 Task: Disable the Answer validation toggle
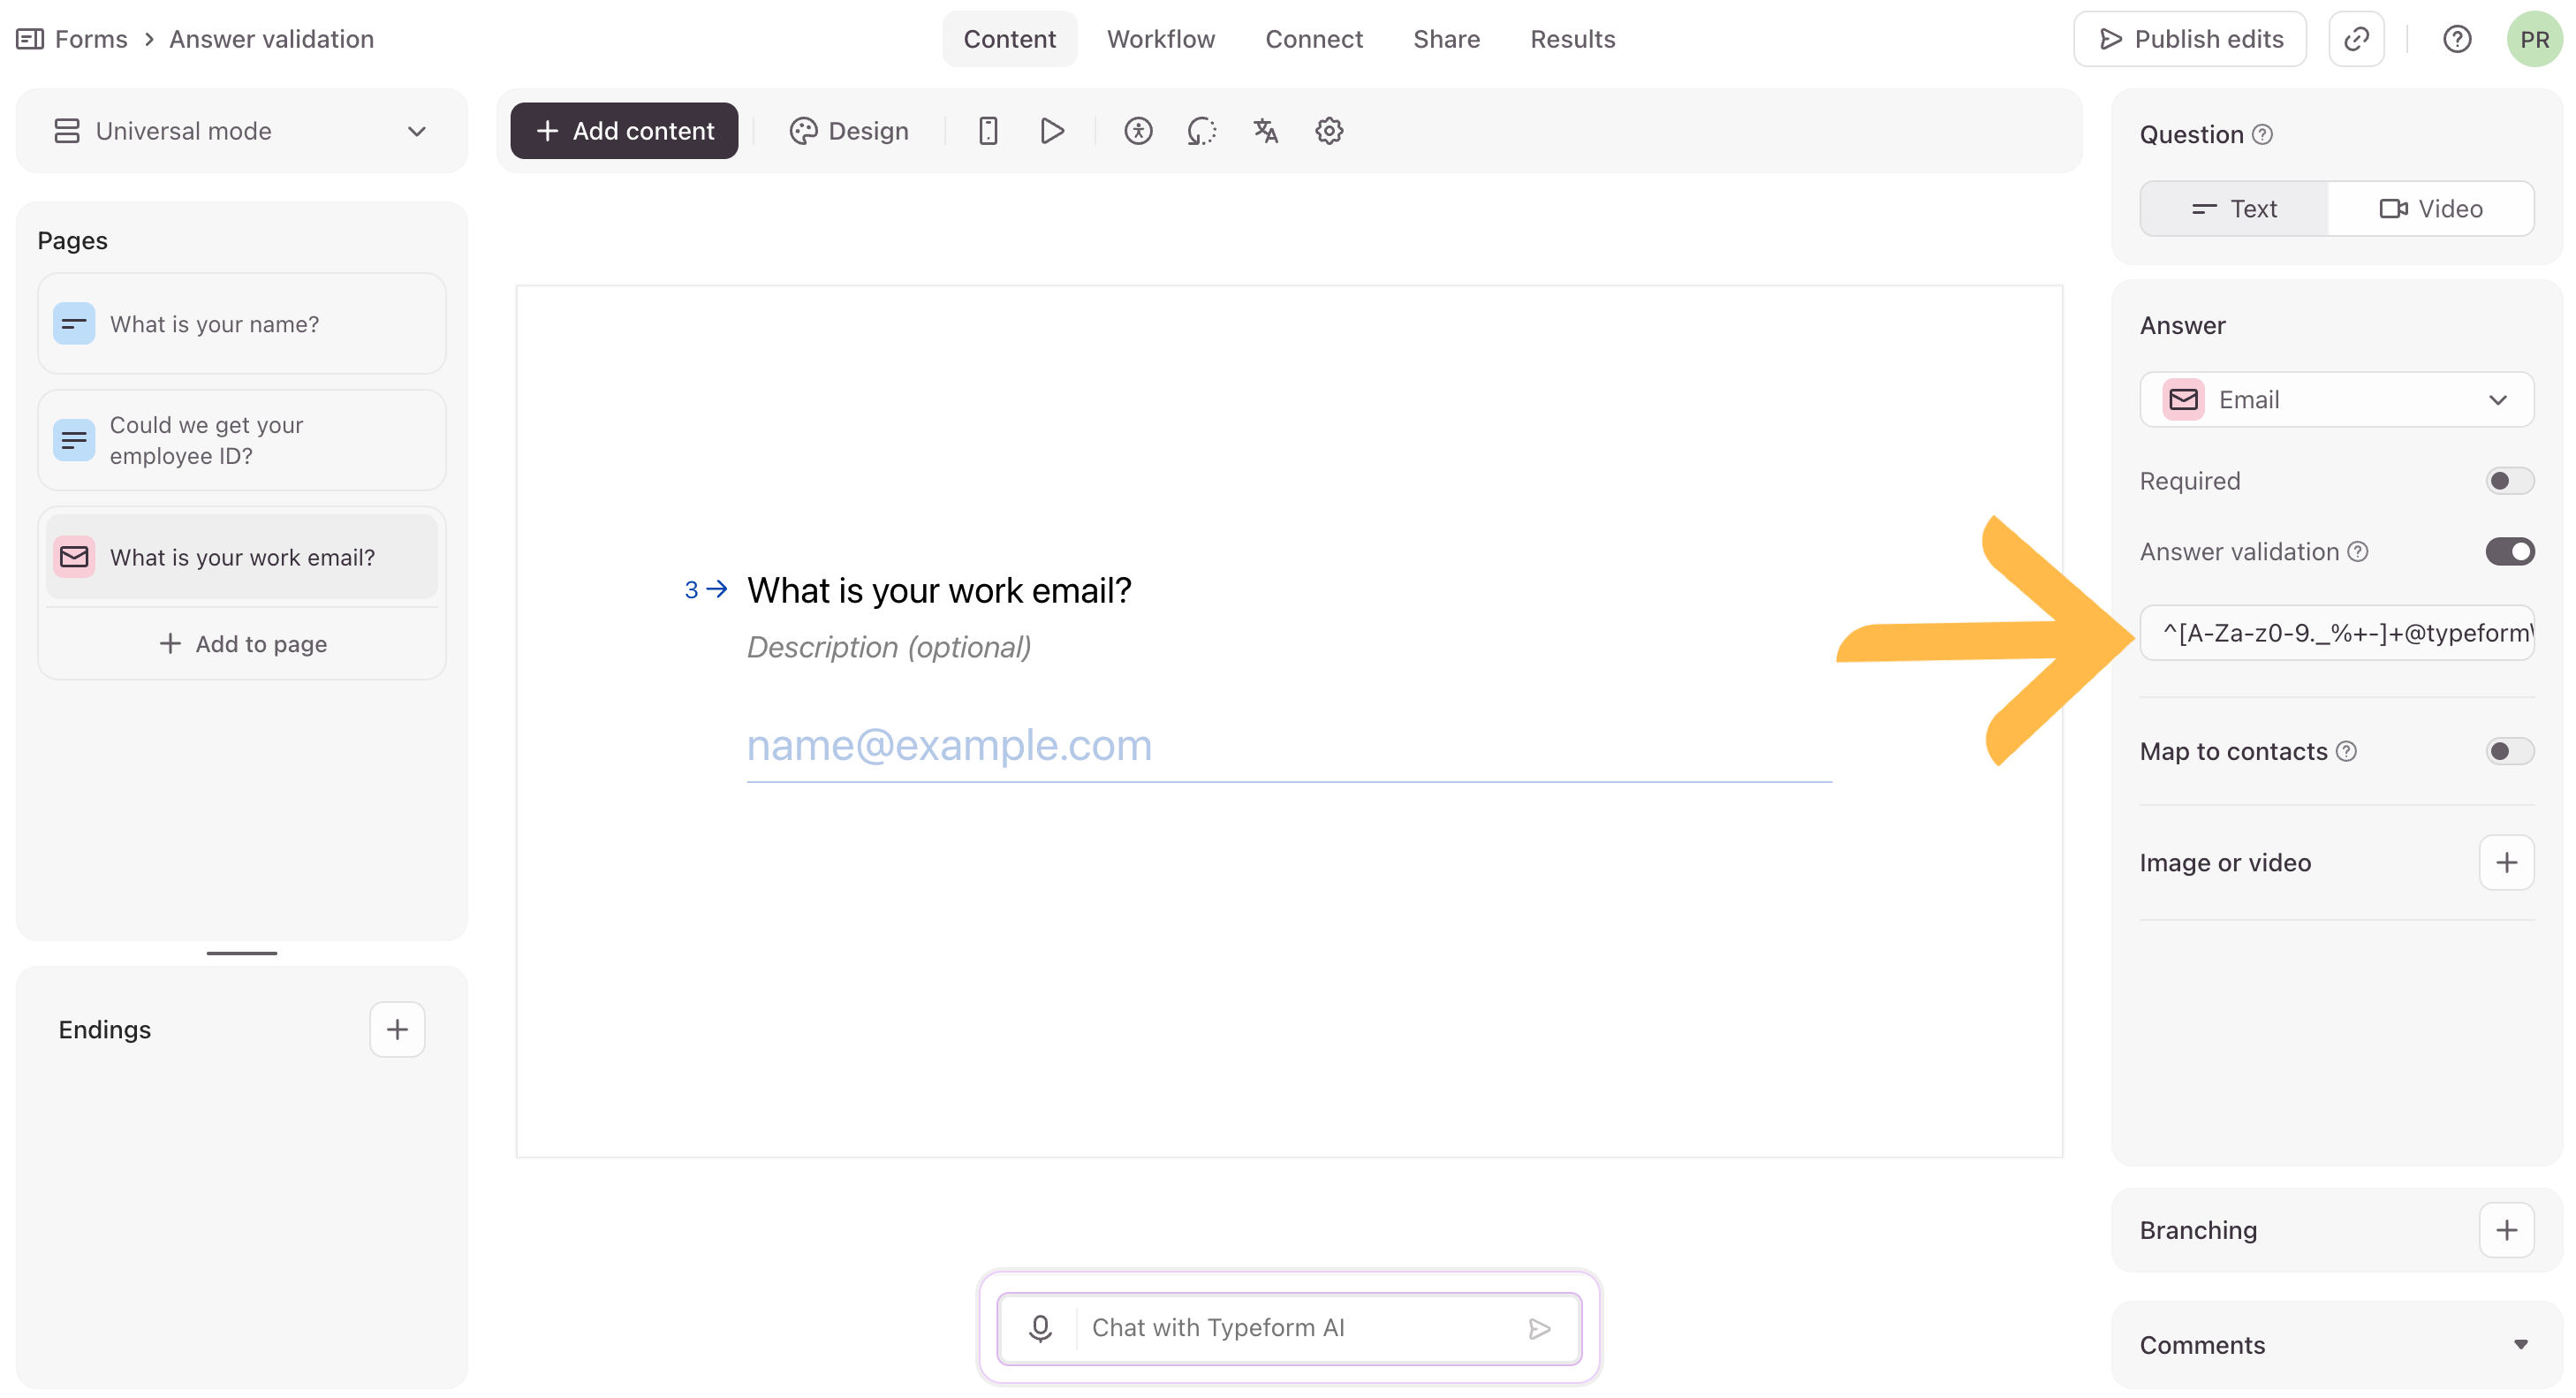point(2509,552)
